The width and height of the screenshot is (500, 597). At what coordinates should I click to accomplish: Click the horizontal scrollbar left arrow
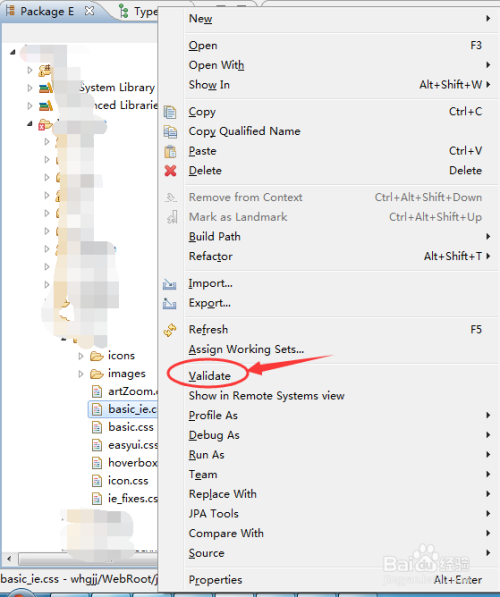point(9,560)
